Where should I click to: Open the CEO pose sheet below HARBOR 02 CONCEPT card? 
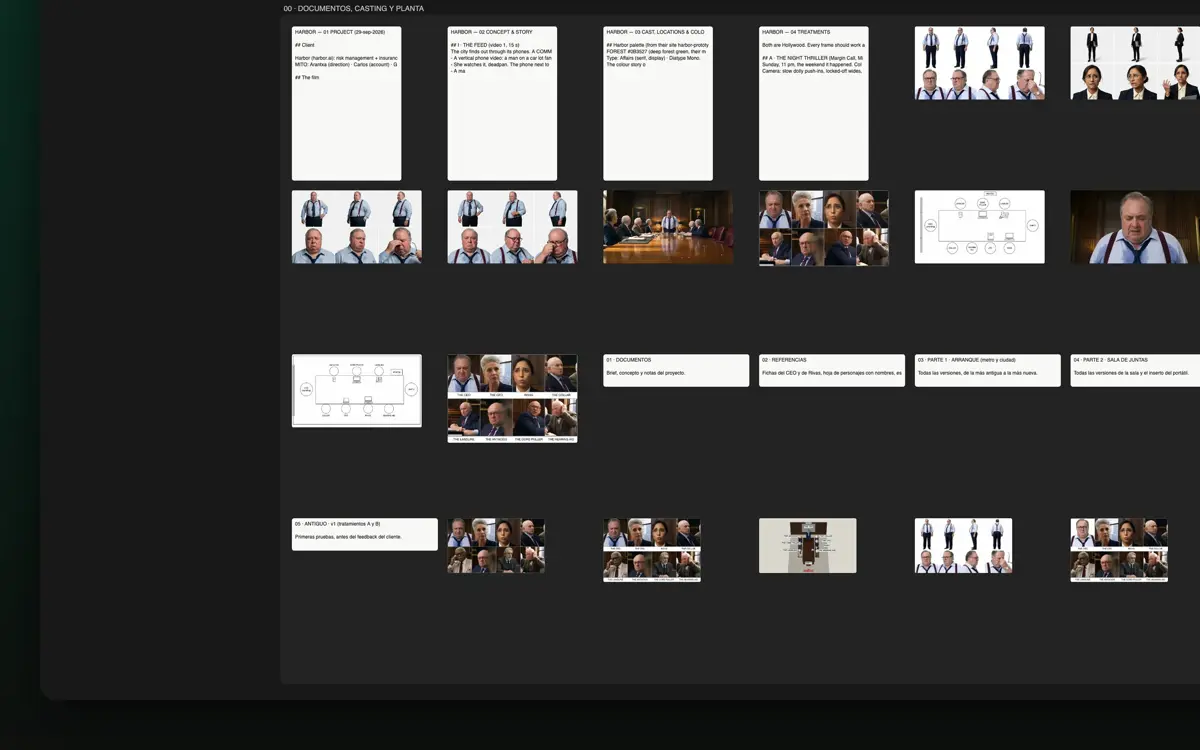[512, 227]
